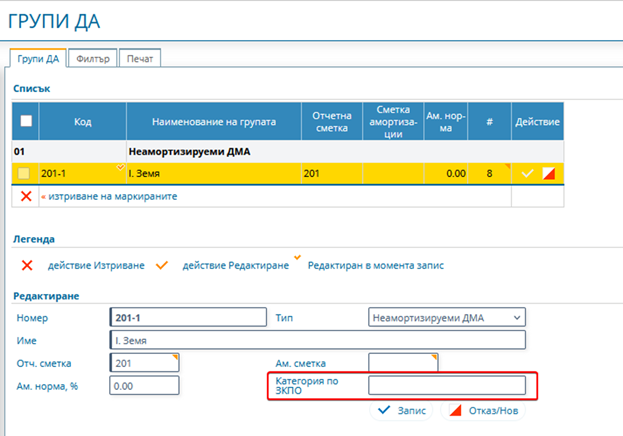Switch to the Печат tab

[x=140, y=59]
